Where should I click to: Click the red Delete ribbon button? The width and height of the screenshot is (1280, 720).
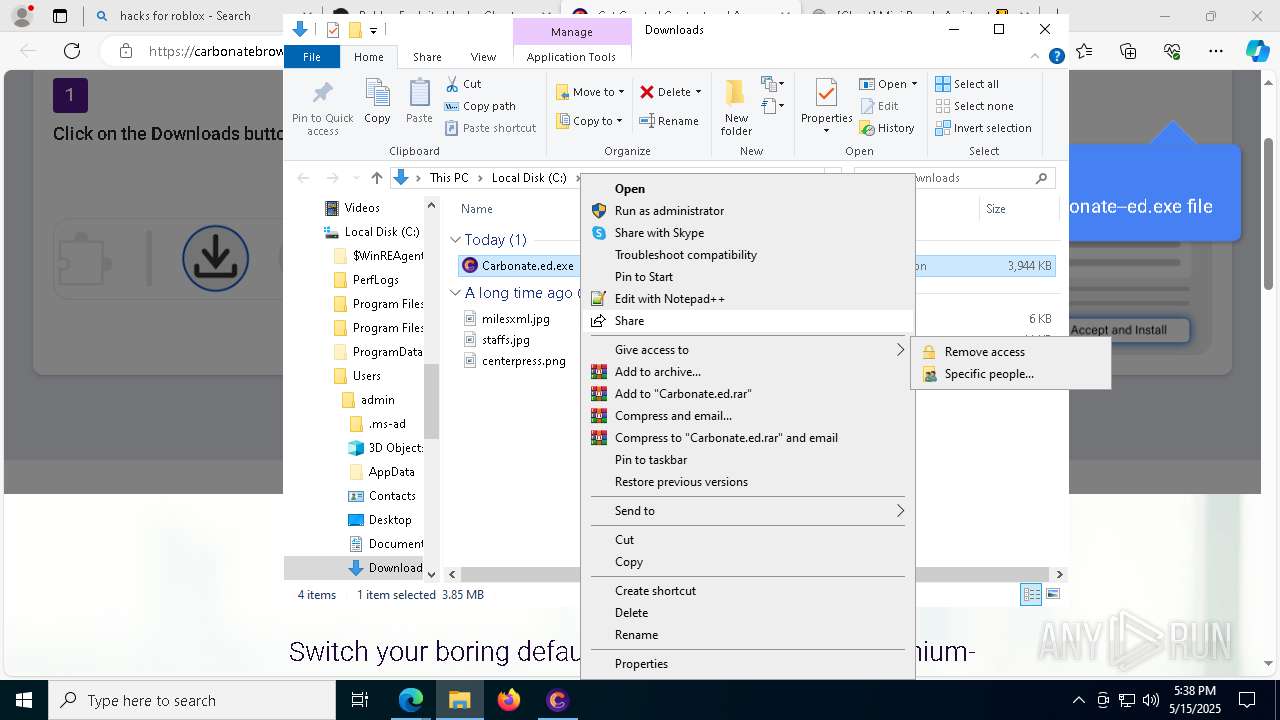[665, 92]
